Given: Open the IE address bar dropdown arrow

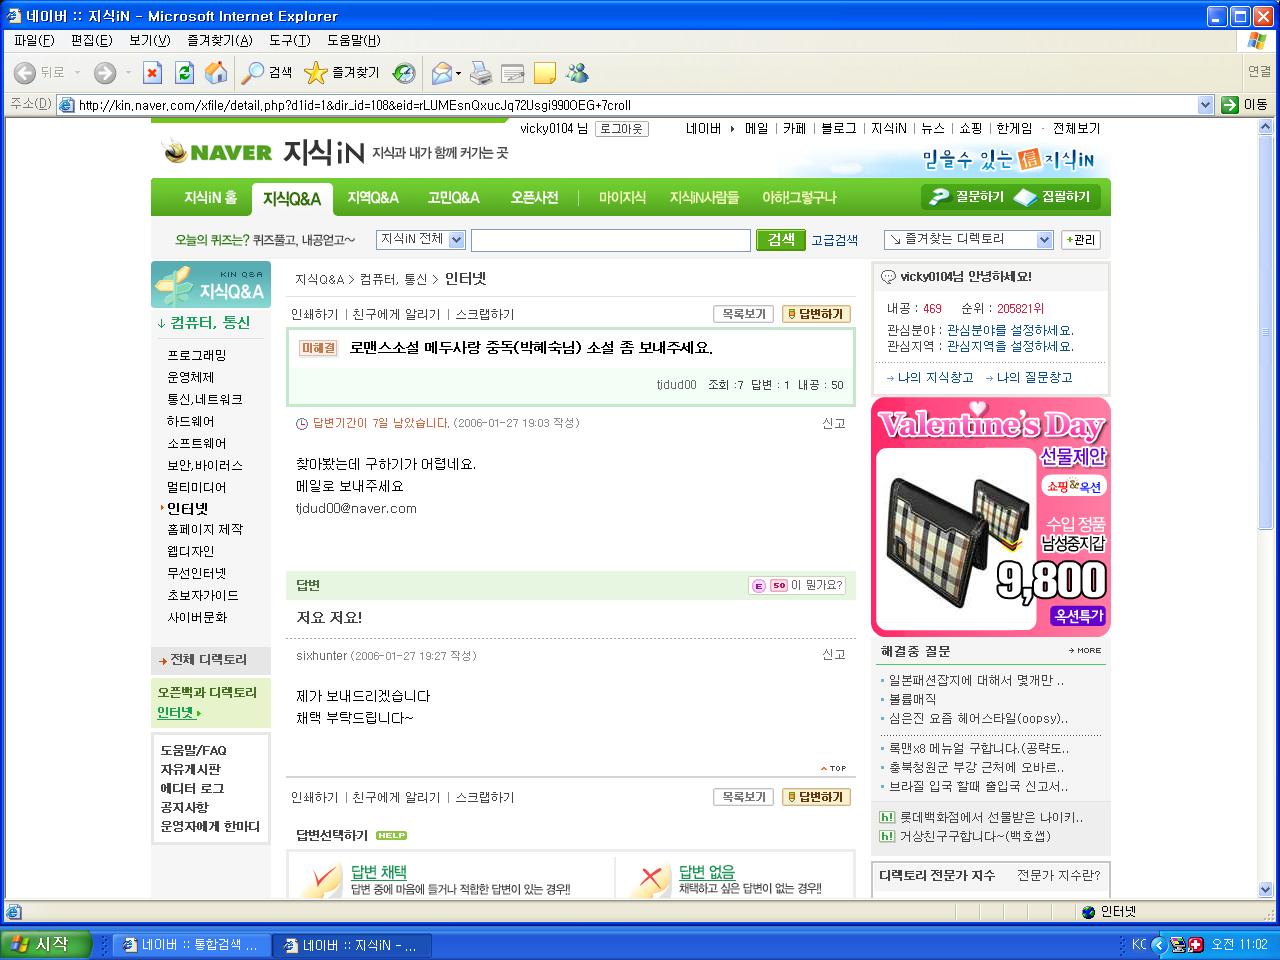Looking at the screenshot, I should pos(1205,105).
